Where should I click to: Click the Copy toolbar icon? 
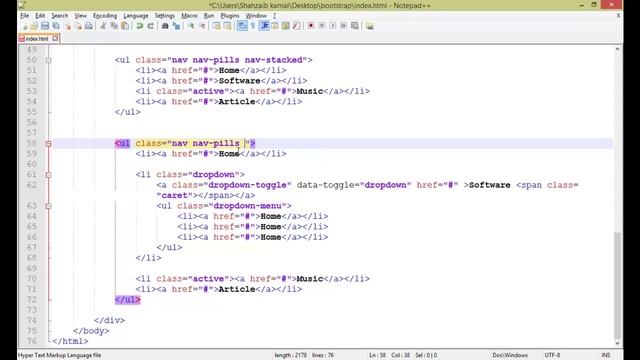pos(114,26)
